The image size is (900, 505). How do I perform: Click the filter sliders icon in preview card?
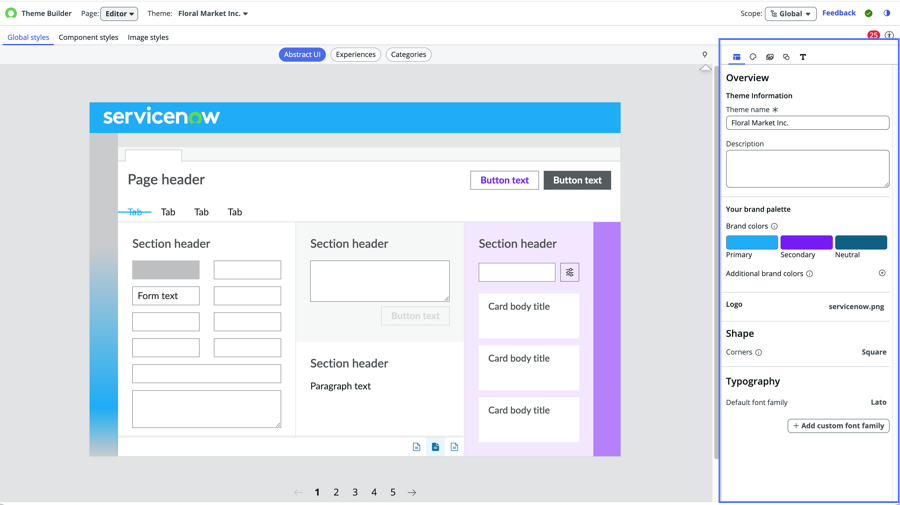[569, 272]
